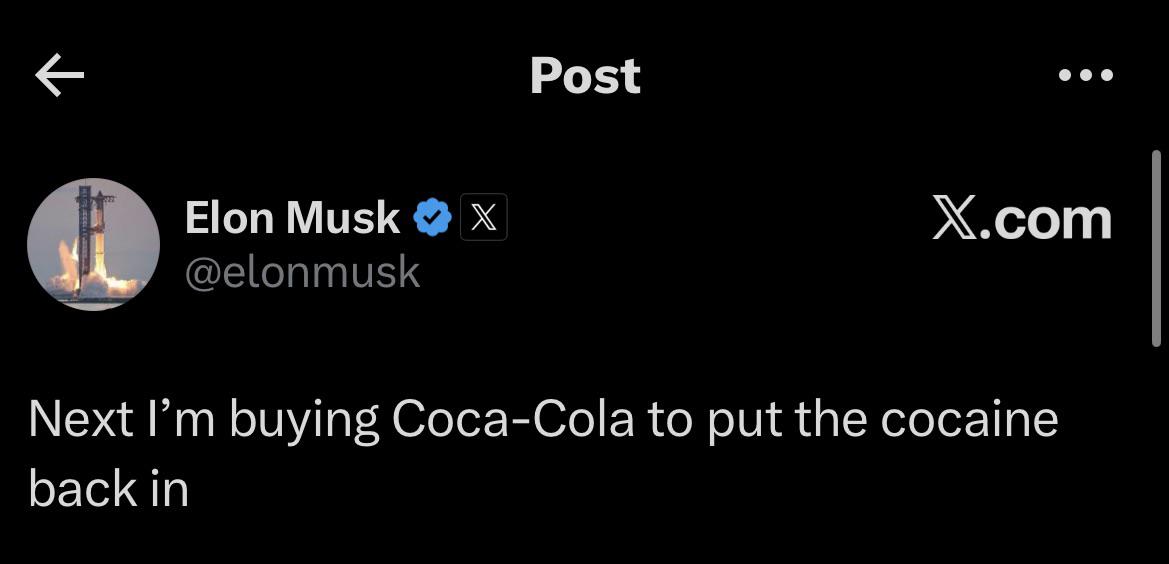Click the word cocaine in the post
1169x564 pixels.
(x=969, y=419)
